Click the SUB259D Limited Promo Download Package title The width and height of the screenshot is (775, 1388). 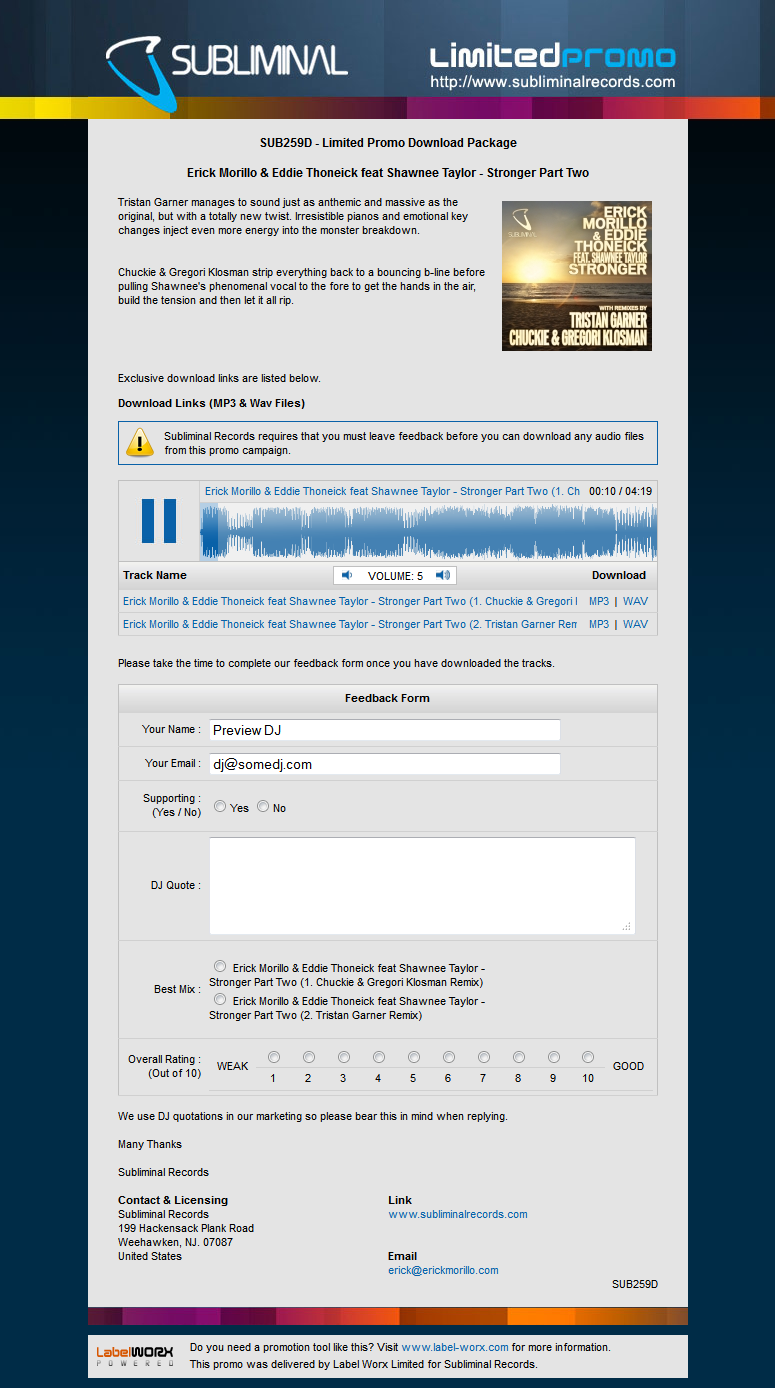(x=388, y=143)
